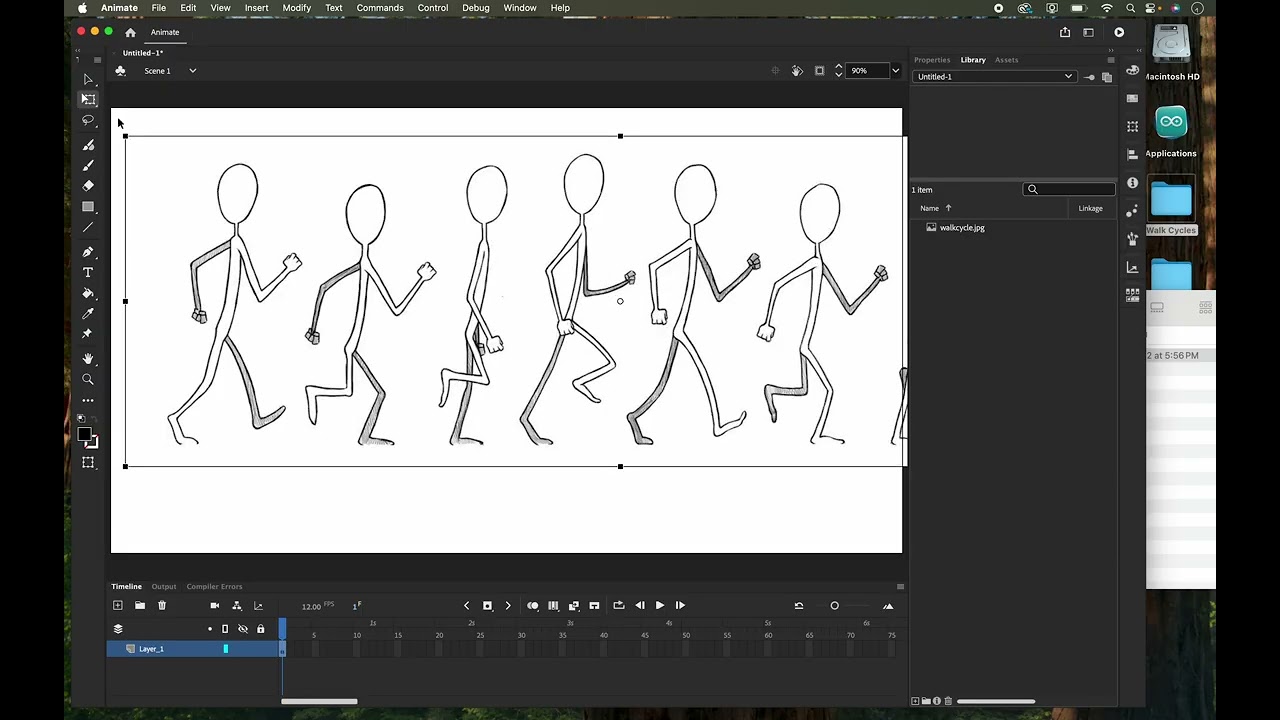
Task: Open the timeline panel options menu
Action: 900,587
